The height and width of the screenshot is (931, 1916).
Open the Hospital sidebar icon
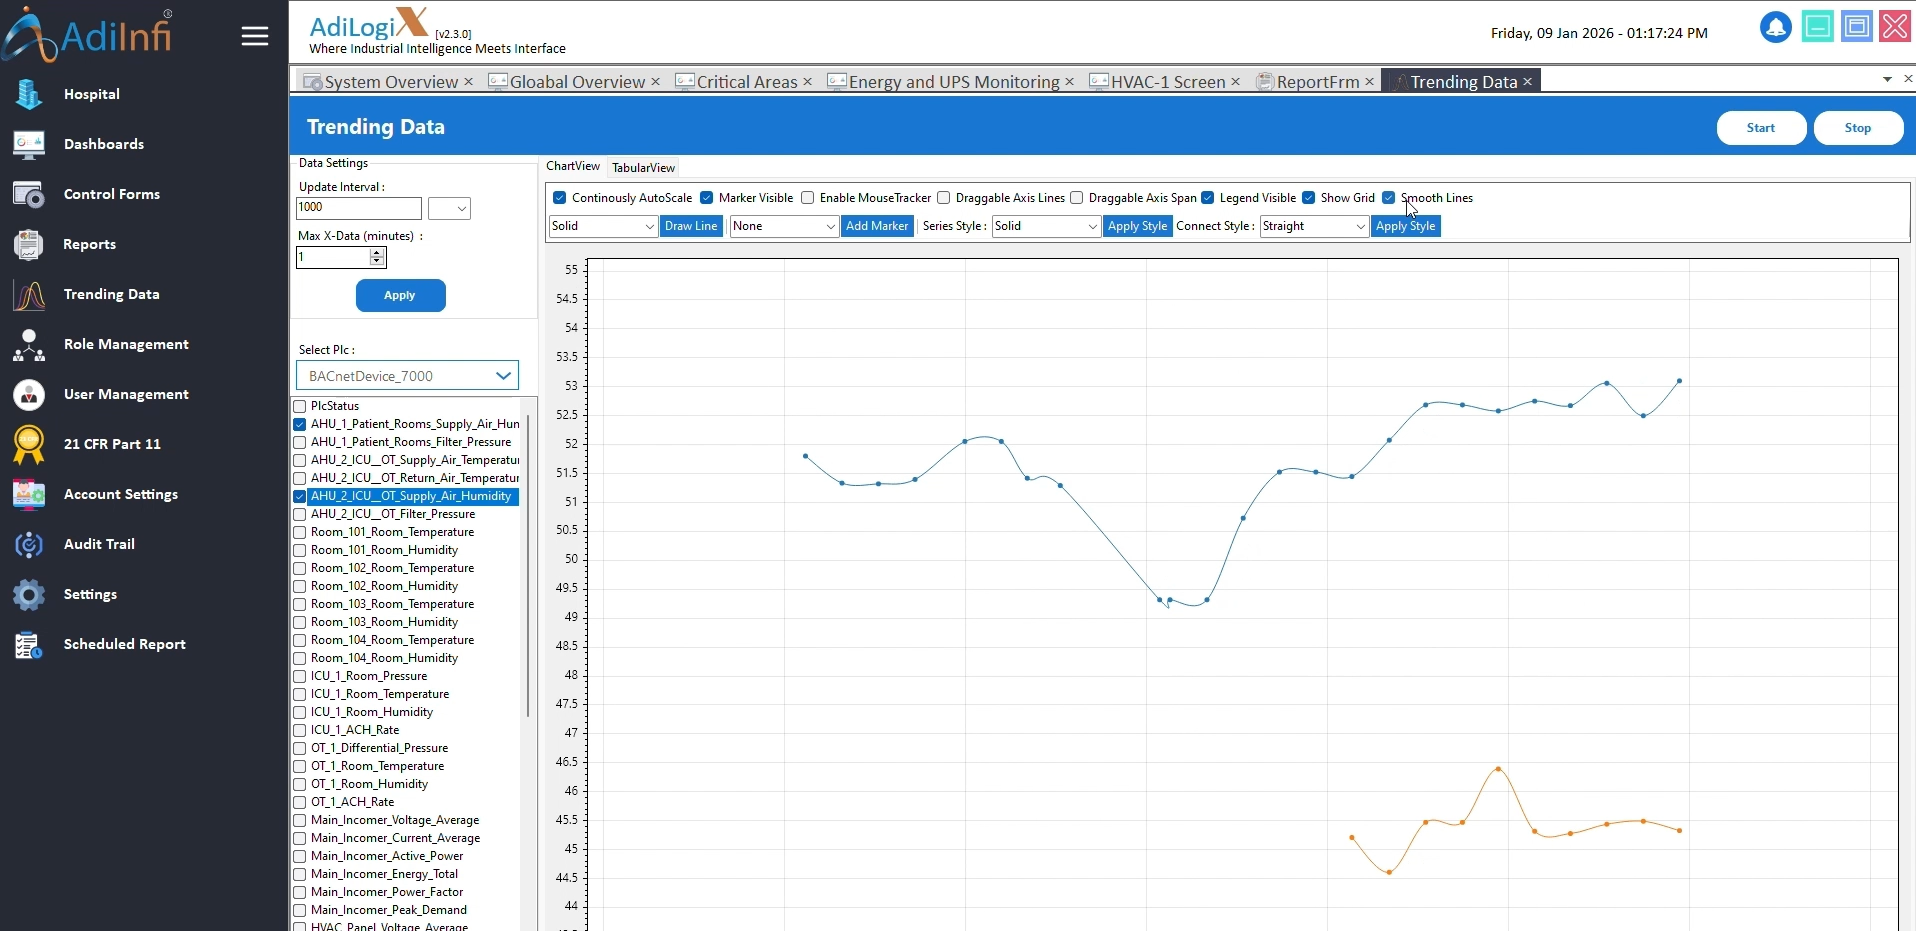[x=29, y=94]
